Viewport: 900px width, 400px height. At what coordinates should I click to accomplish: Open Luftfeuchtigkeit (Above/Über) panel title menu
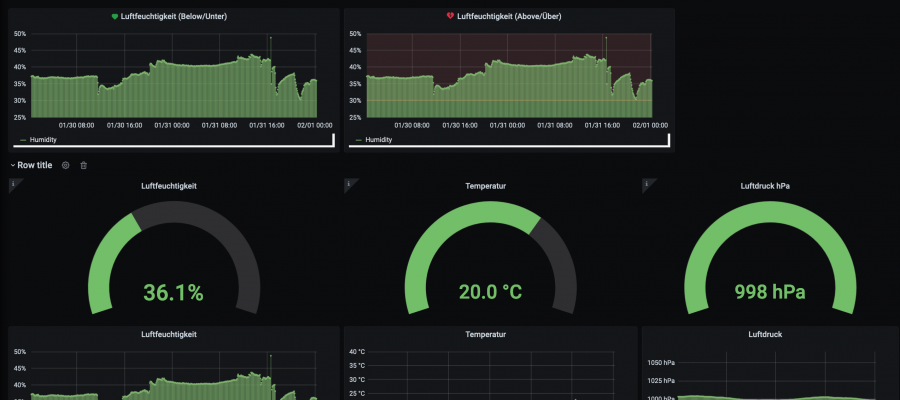(x=509, y=17)
